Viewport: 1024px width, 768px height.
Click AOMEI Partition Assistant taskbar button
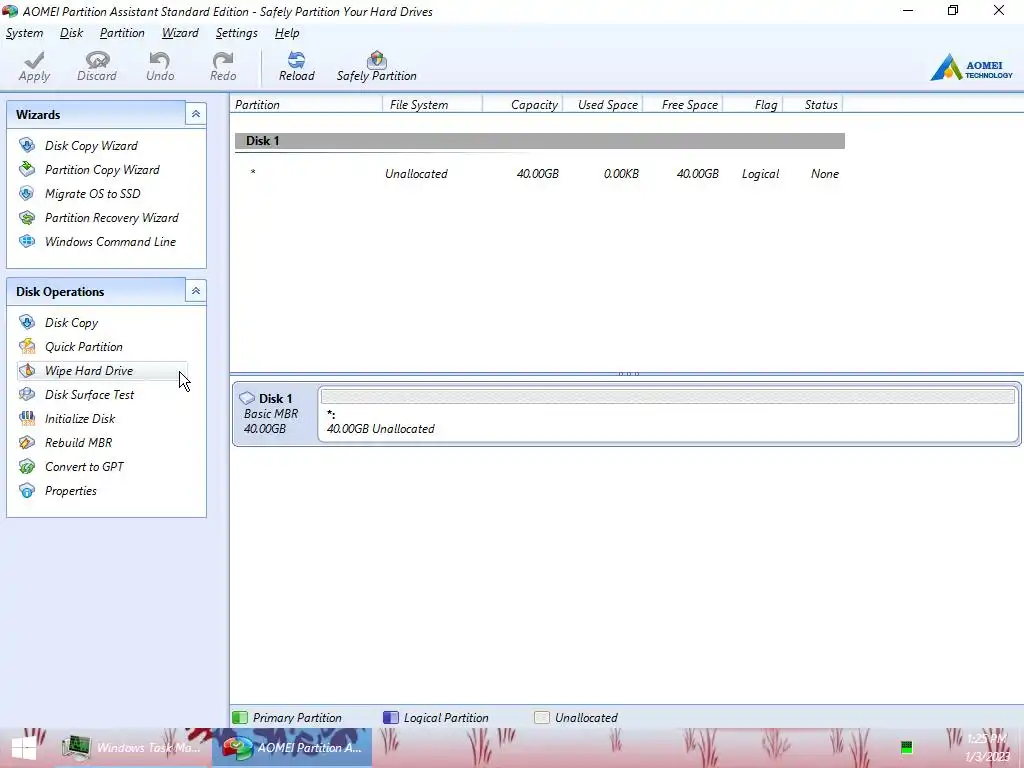(x=292, y=748)
